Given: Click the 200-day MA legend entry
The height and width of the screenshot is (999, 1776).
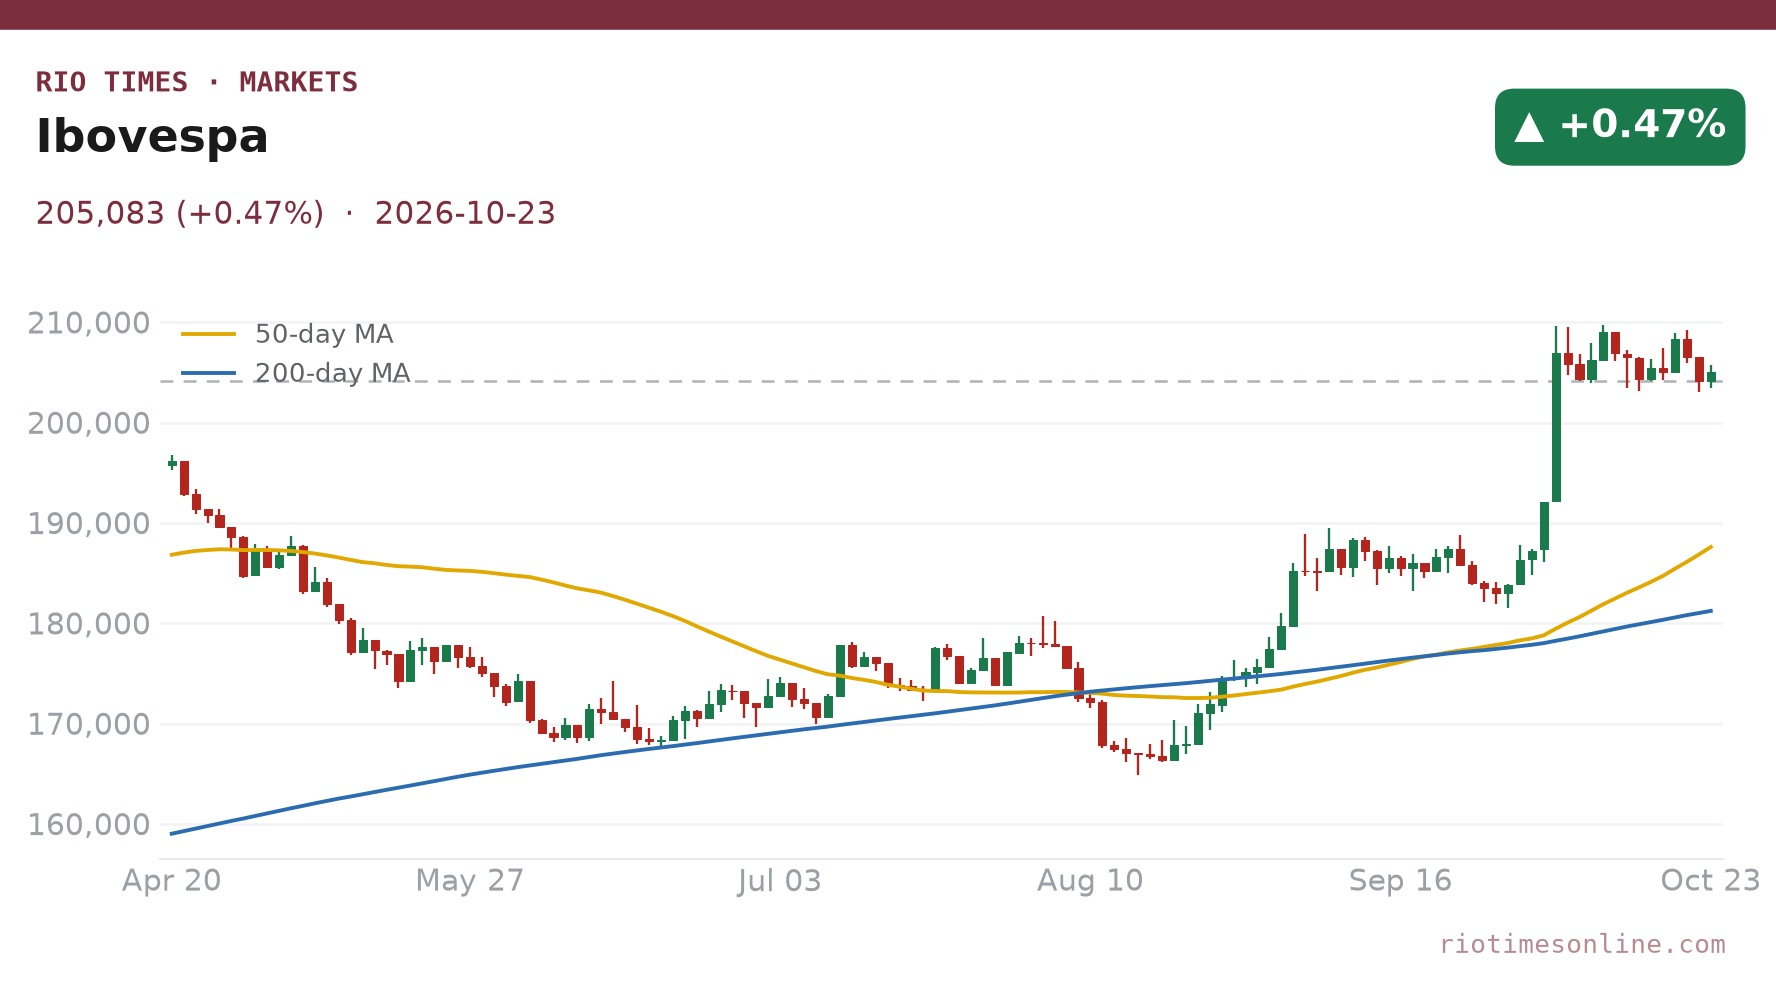Looking at the screenshot, I should tap(296, 373).
